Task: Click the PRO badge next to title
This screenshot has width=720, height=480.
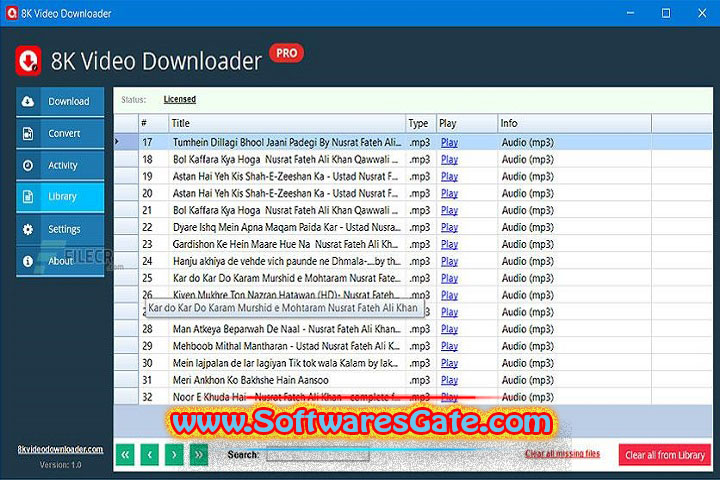Action: [x=286, y=53]
